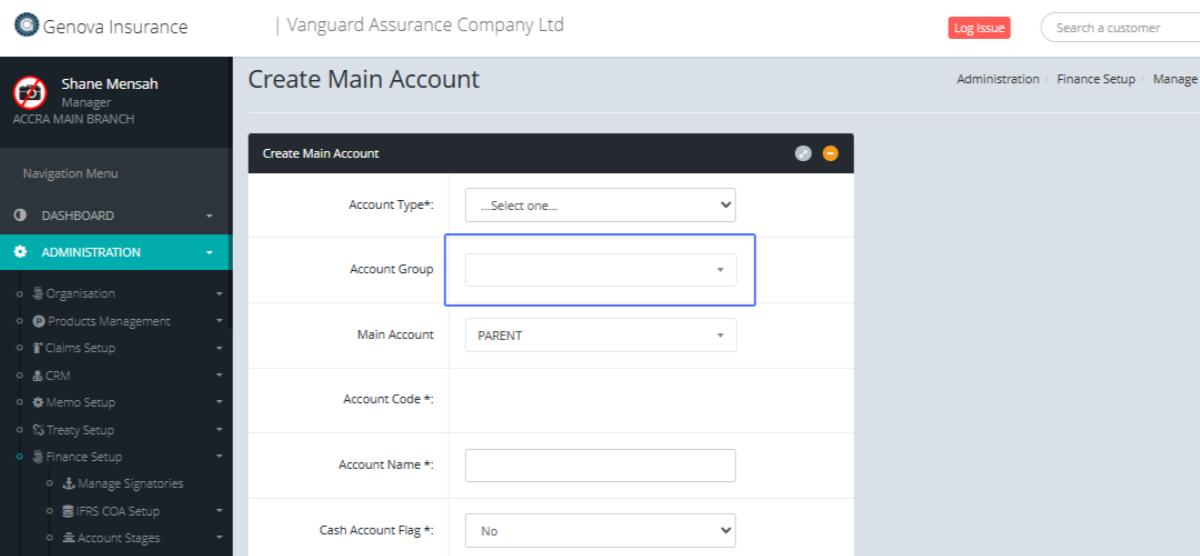Click Shane Mensah's profile avatar
The height and width of the screenshot is (556, 1200).
[x=30, y=92]
